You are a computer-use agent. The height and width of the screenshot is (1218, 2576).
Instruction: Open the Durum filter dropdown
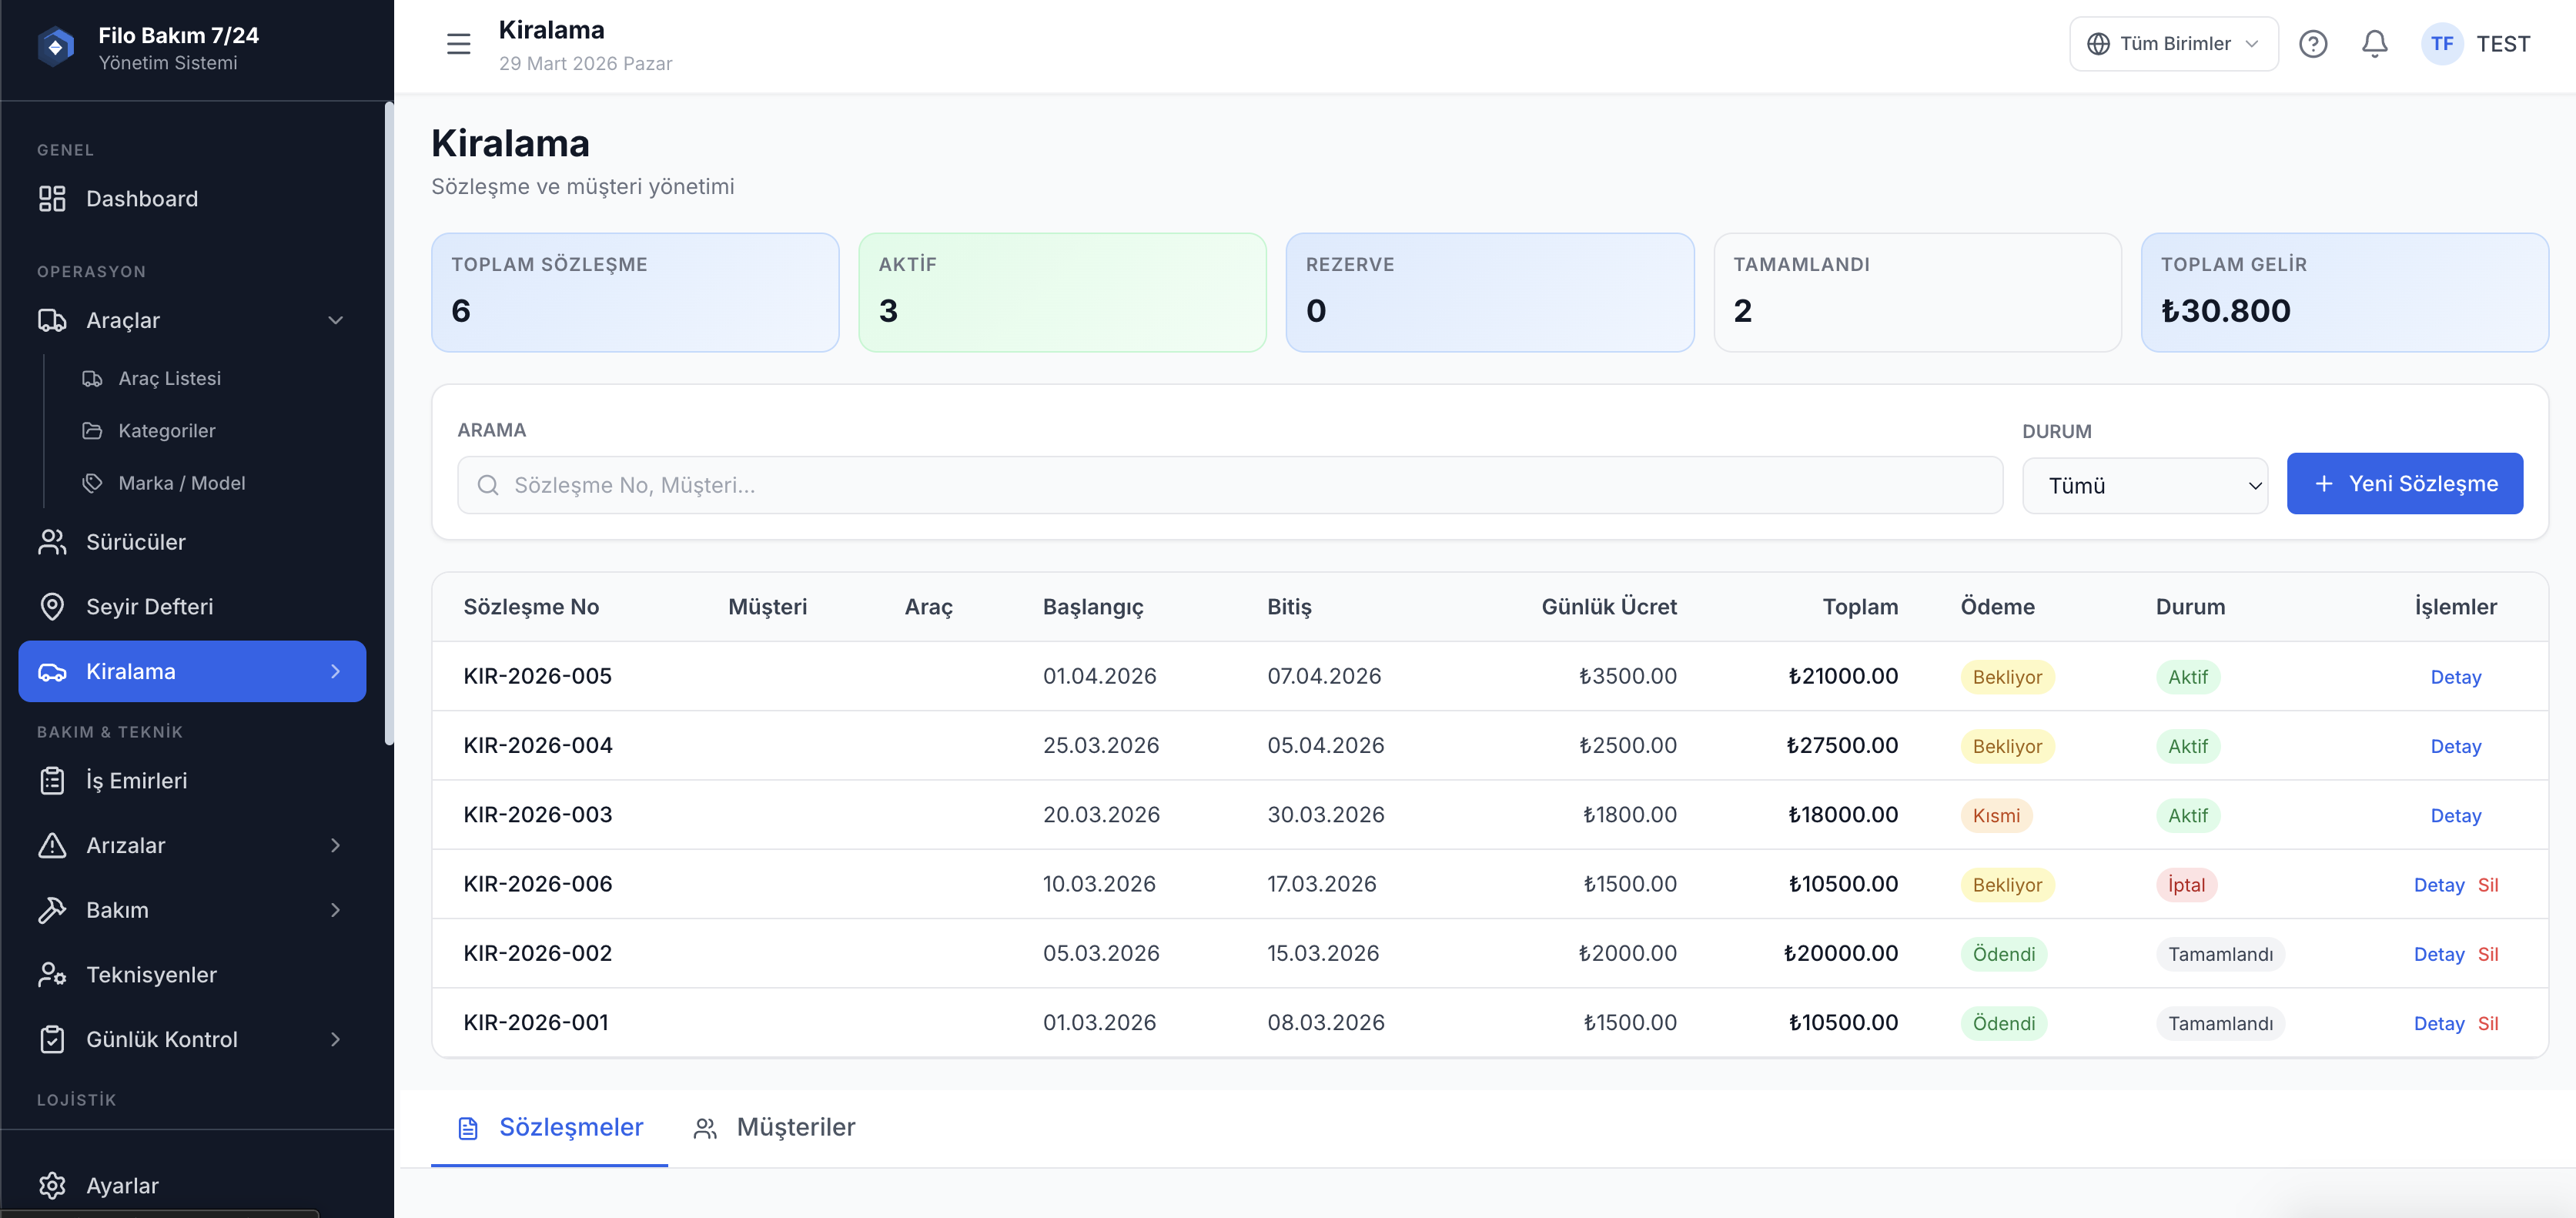(x=2144, y=486)
